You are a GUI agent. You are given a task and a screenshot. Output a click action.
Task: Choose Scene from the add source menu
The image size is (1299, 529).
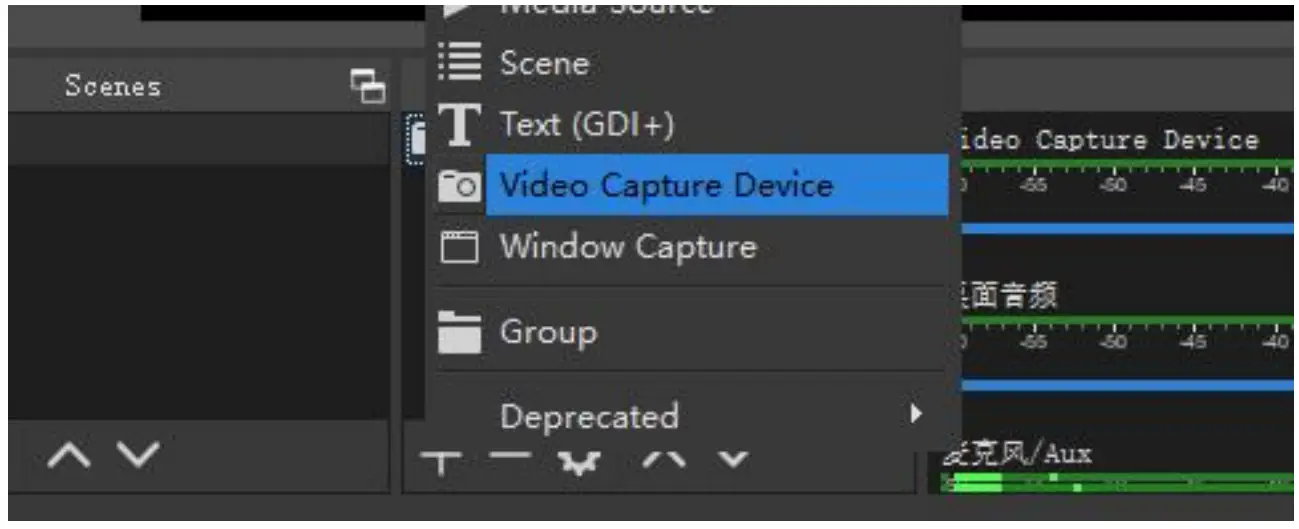pyautogui.click(x=544, y=64)
